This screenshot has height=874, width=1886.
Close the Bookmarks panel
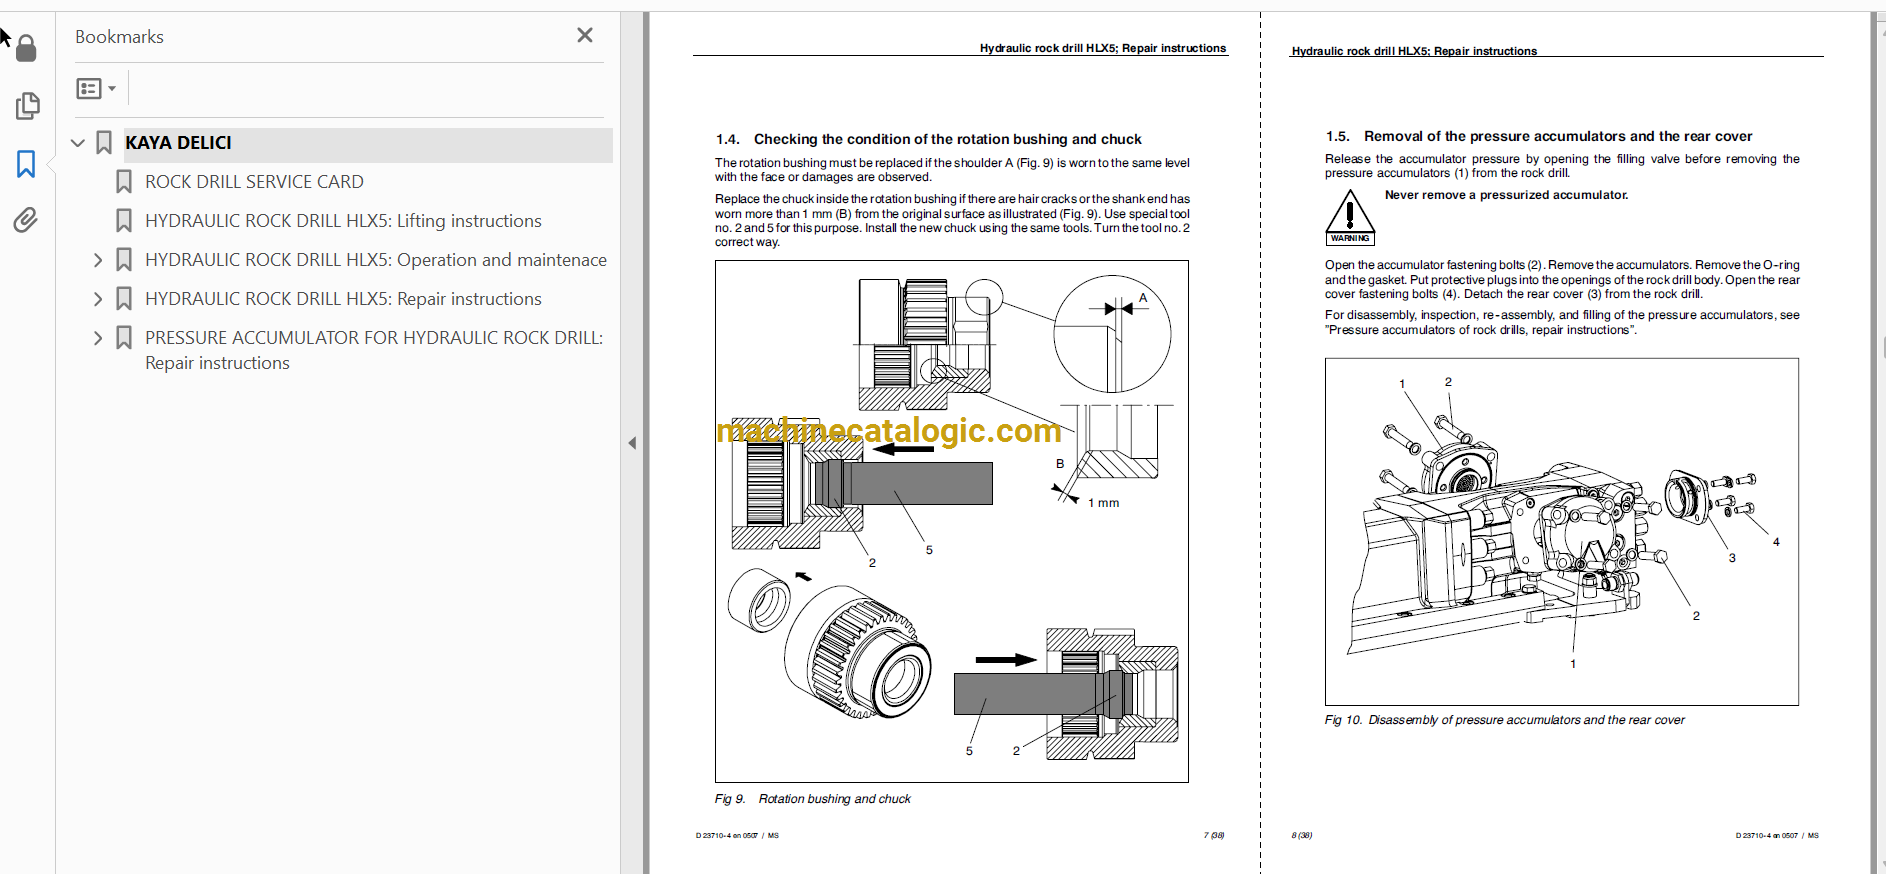point(585,36)
